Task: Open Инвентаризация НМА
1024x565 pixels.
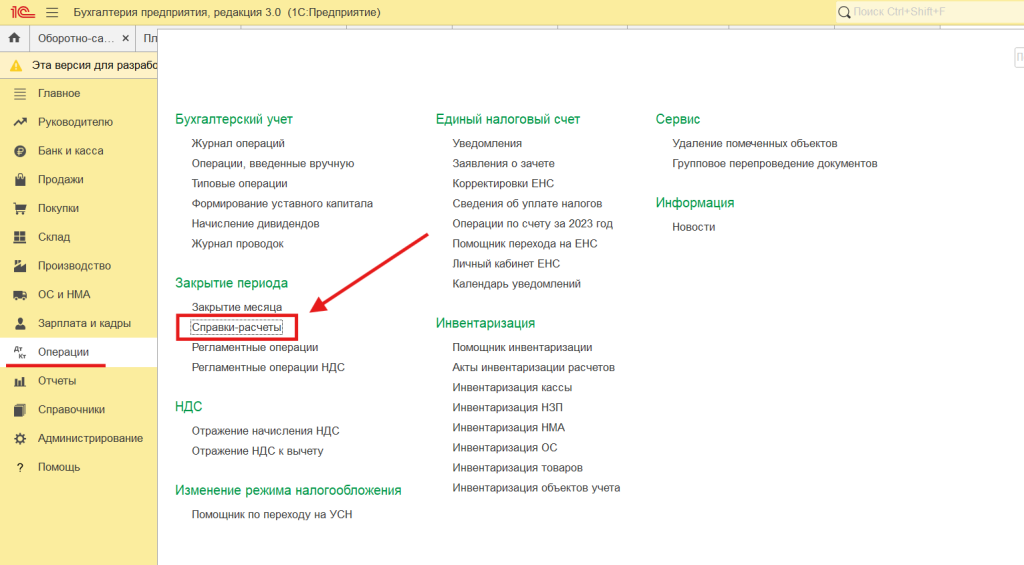Action: [509, 428]
